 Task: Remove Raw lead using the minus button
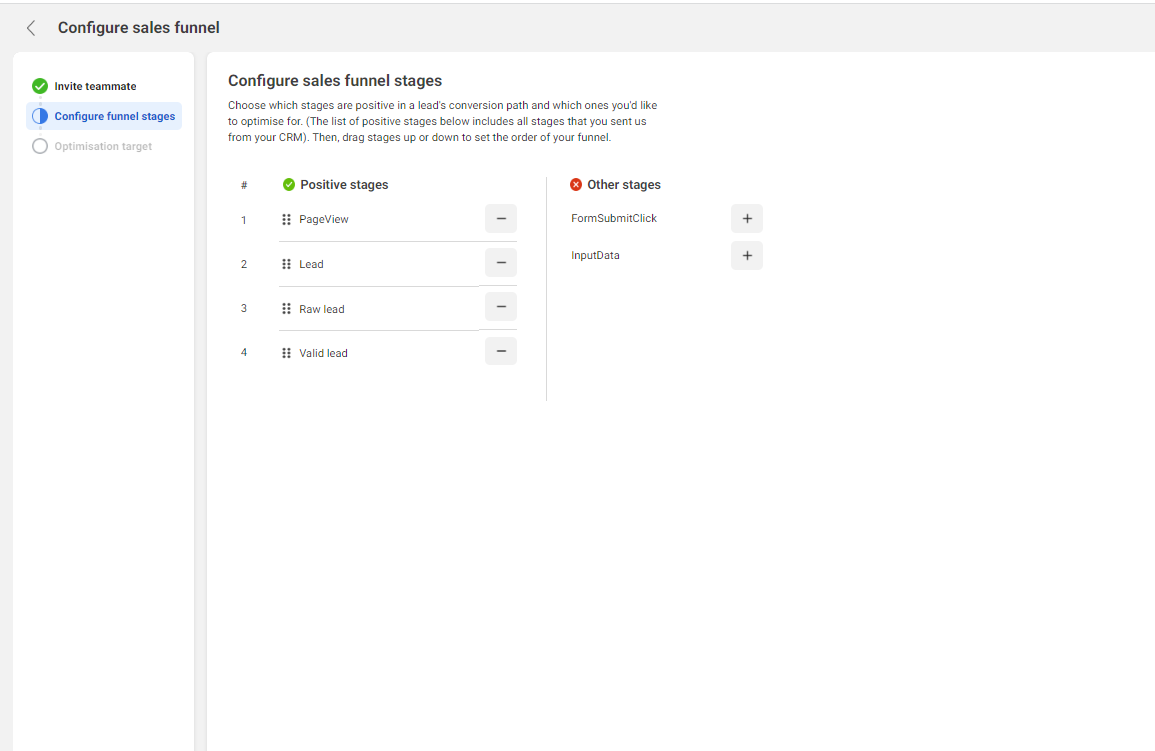[501, 307]
